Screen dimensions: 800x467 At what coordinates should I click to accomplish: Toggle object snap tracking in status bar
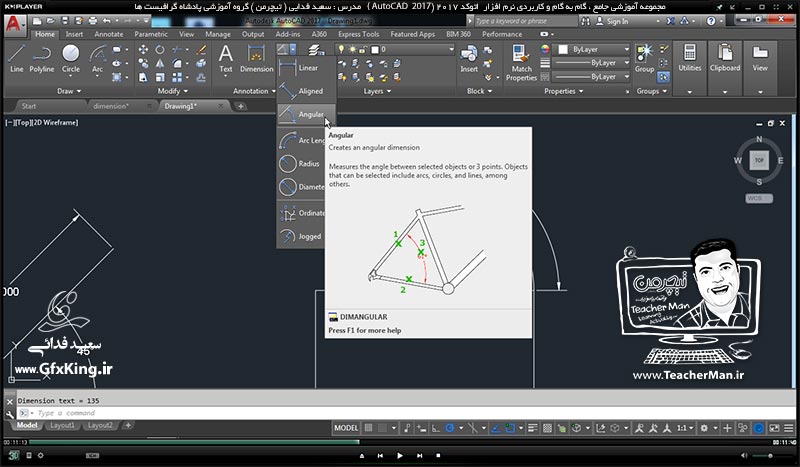click(495, 428)
